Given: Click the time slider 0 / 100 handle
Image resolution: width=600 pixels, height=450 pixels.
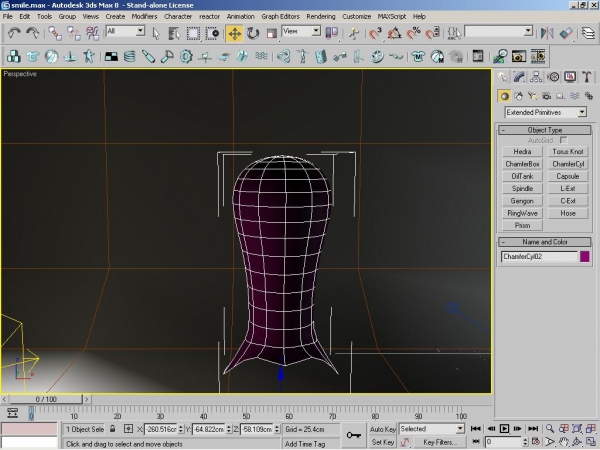Looking at the screenshot, I should click(46, 399).
